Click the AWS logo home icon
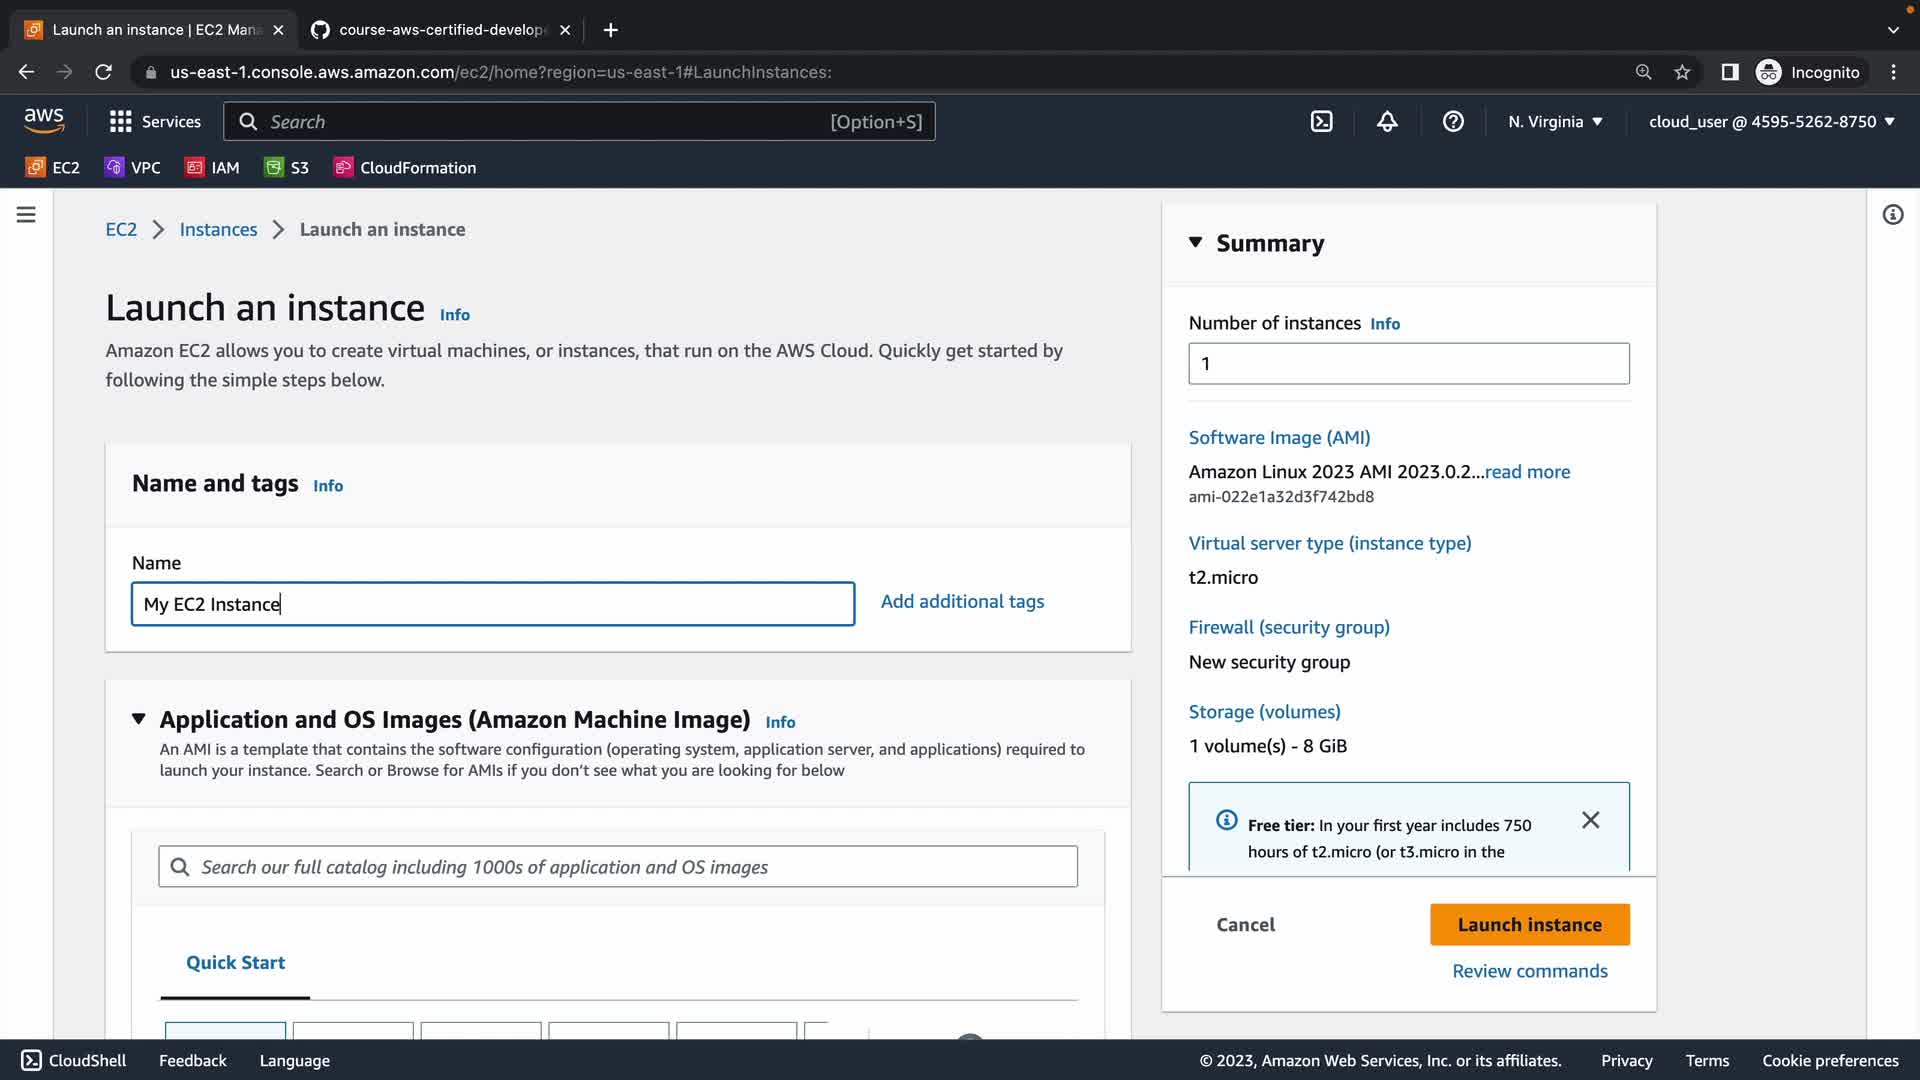The height and width of the screenshot is (1080, 1920). (44, 121)
